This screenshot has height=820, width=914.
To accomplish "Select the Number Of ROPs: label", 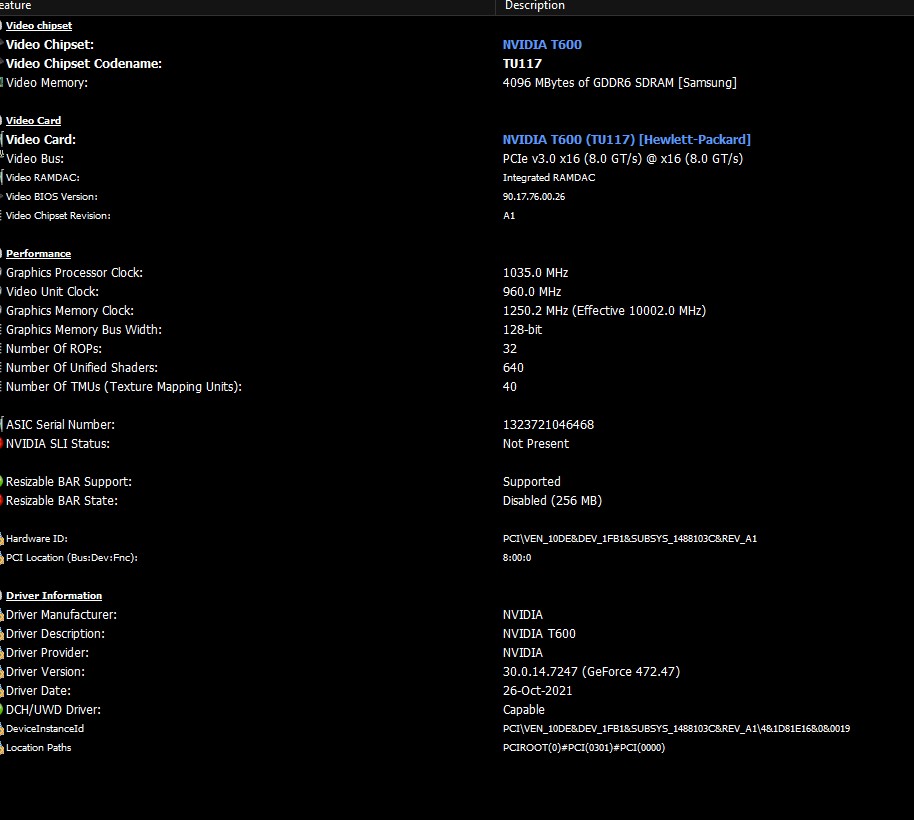I will coord(54,349).
